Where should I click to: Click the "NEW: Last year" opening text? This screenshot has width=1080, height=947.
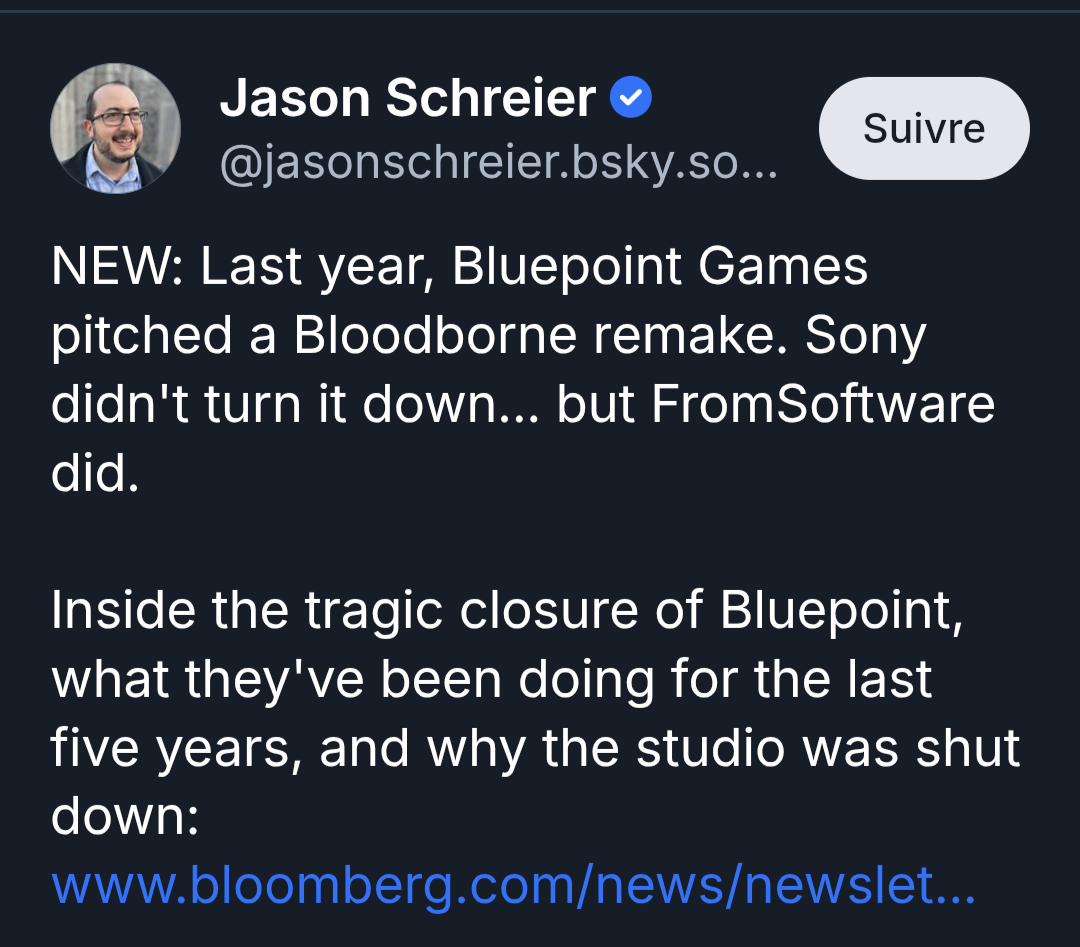tap(236, 267)
